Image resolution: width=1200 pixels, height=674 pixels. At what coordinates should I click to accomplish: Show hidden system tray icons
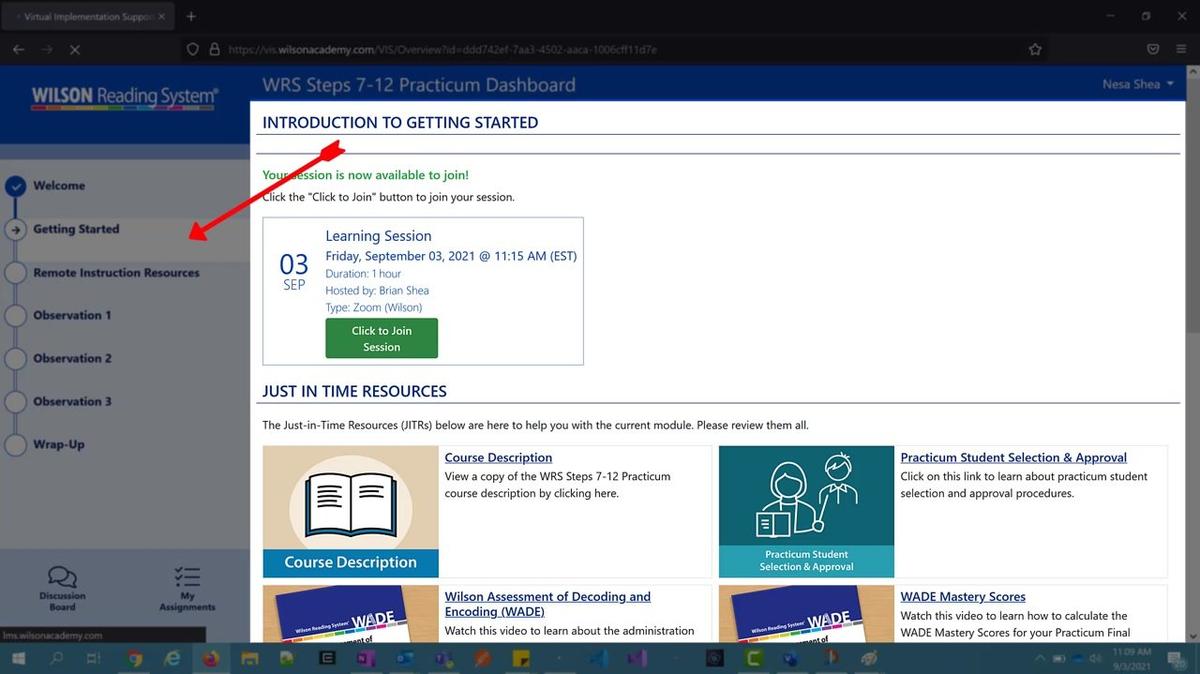coord(1041,658)
